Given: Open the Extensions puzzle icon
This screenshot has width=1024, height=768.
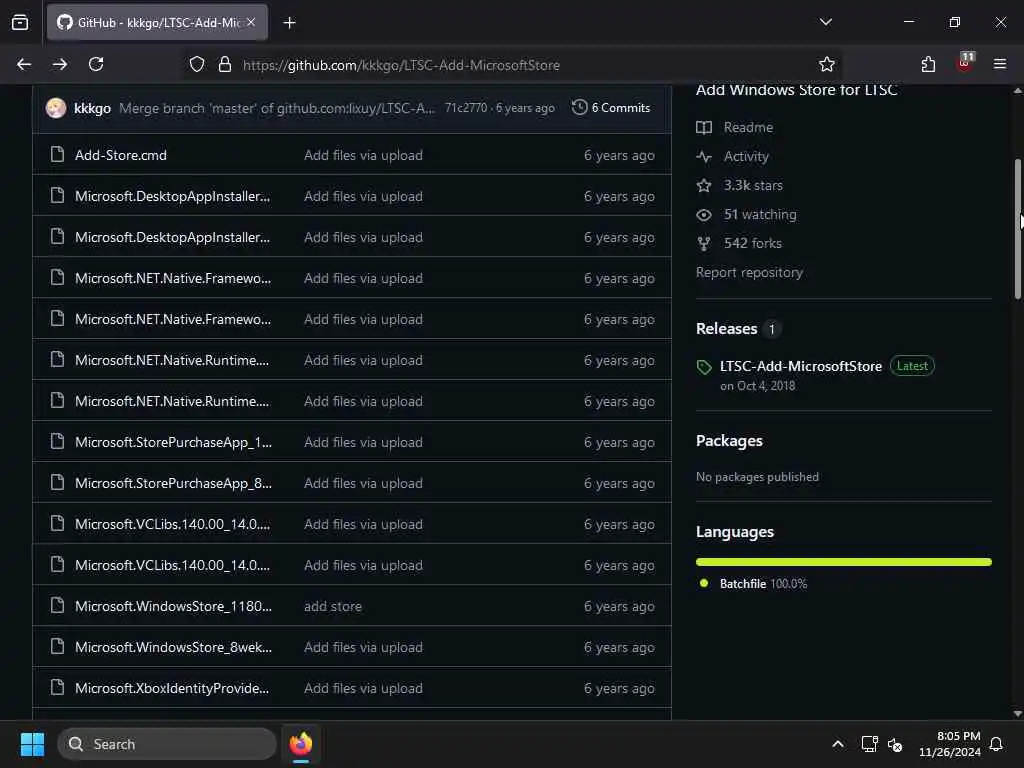Looking at the screenshot, I should coord(927,64).
